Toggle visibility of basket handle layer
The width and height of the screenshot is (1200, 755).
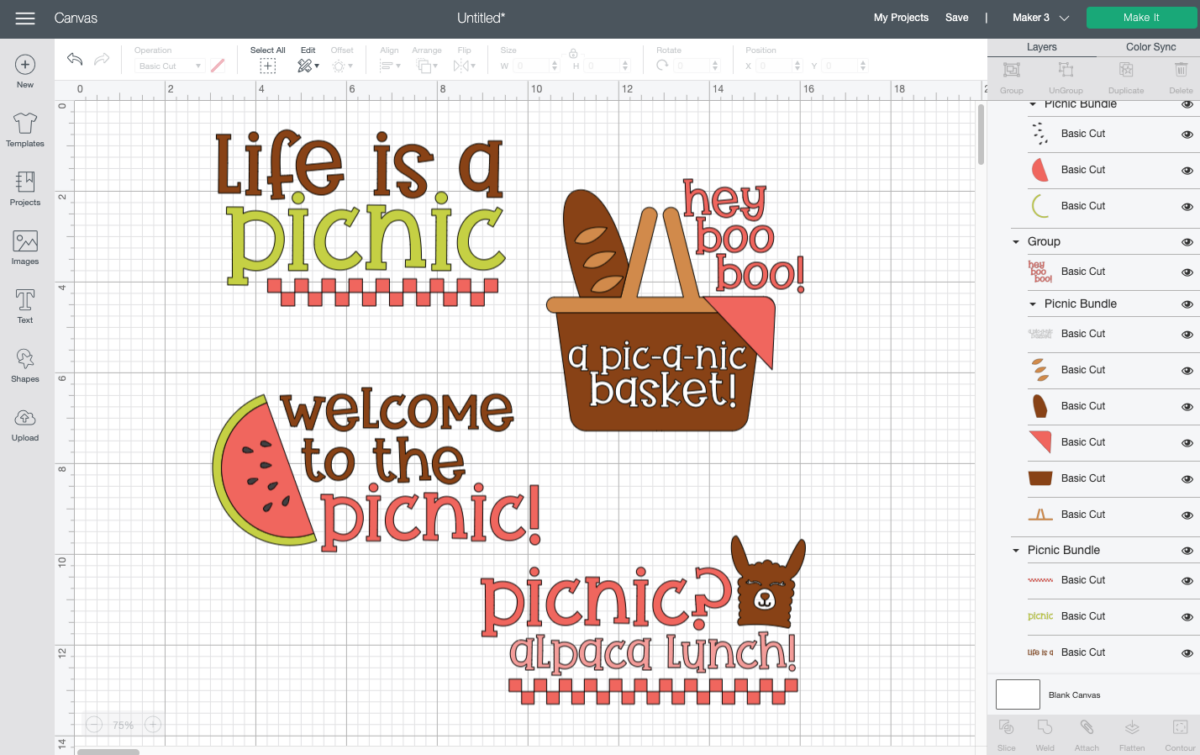tap(1187, 514)
